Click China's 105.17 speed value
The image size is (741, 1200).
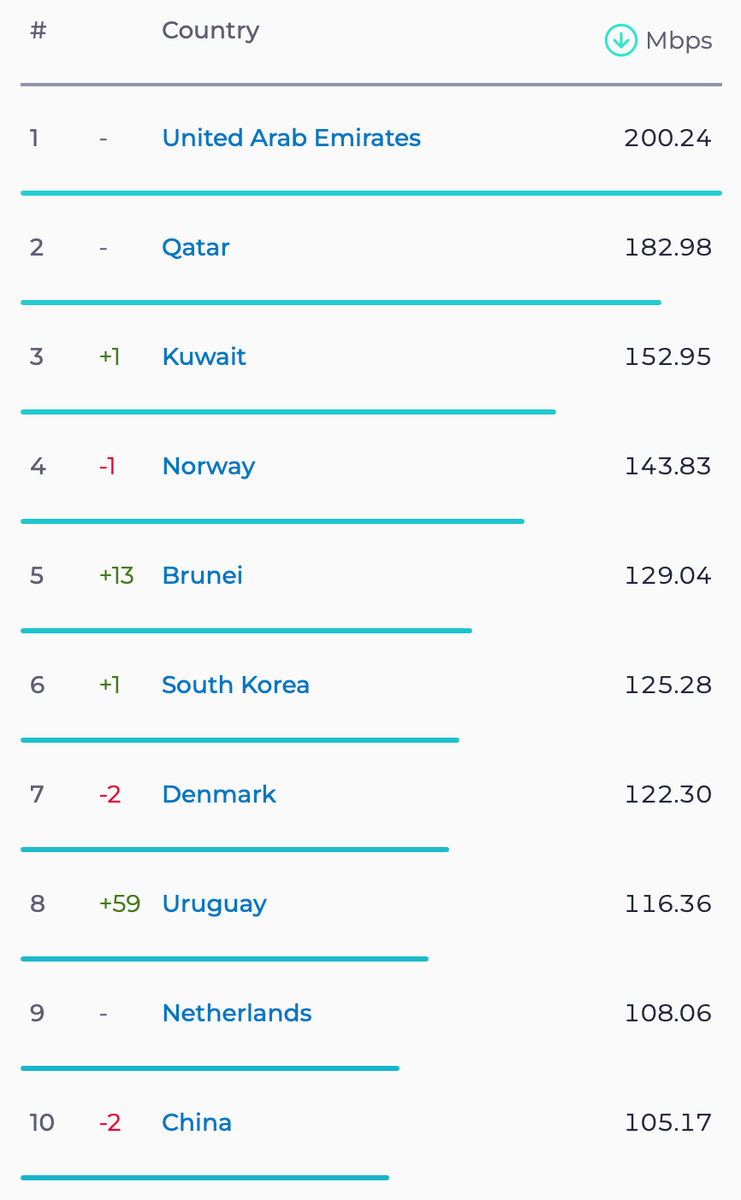tap(668, 1122)
